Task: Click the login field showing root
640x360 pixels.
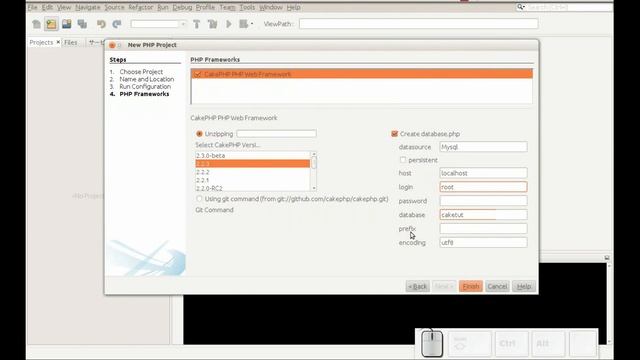Action: (483, 187)
